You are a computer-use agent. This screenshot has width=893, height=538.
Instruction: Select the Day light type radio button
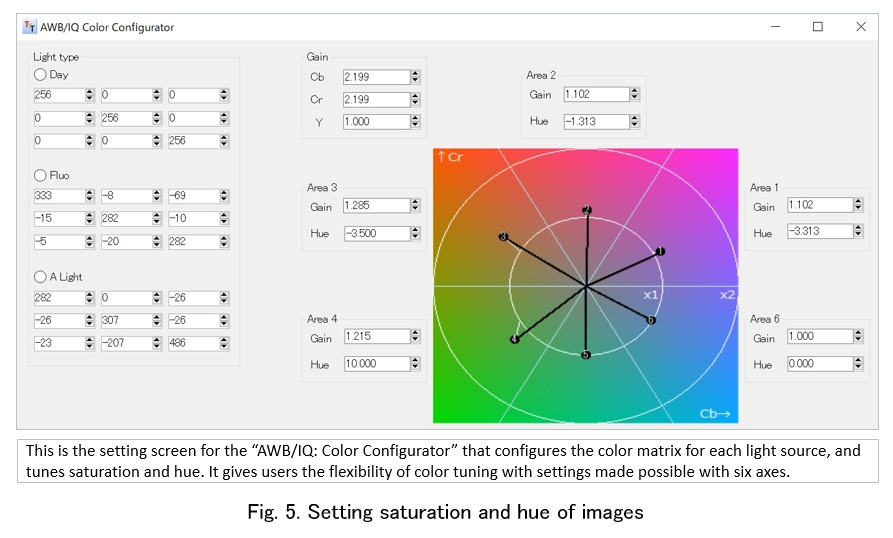40,74
